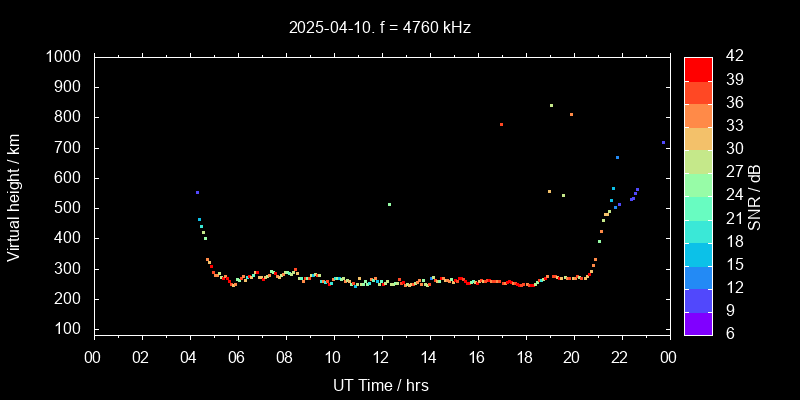Pick the orange 33–36 dB colorbar segment
Image resolution: width=800 pixels, height=400 pixels.
point(698,115)
